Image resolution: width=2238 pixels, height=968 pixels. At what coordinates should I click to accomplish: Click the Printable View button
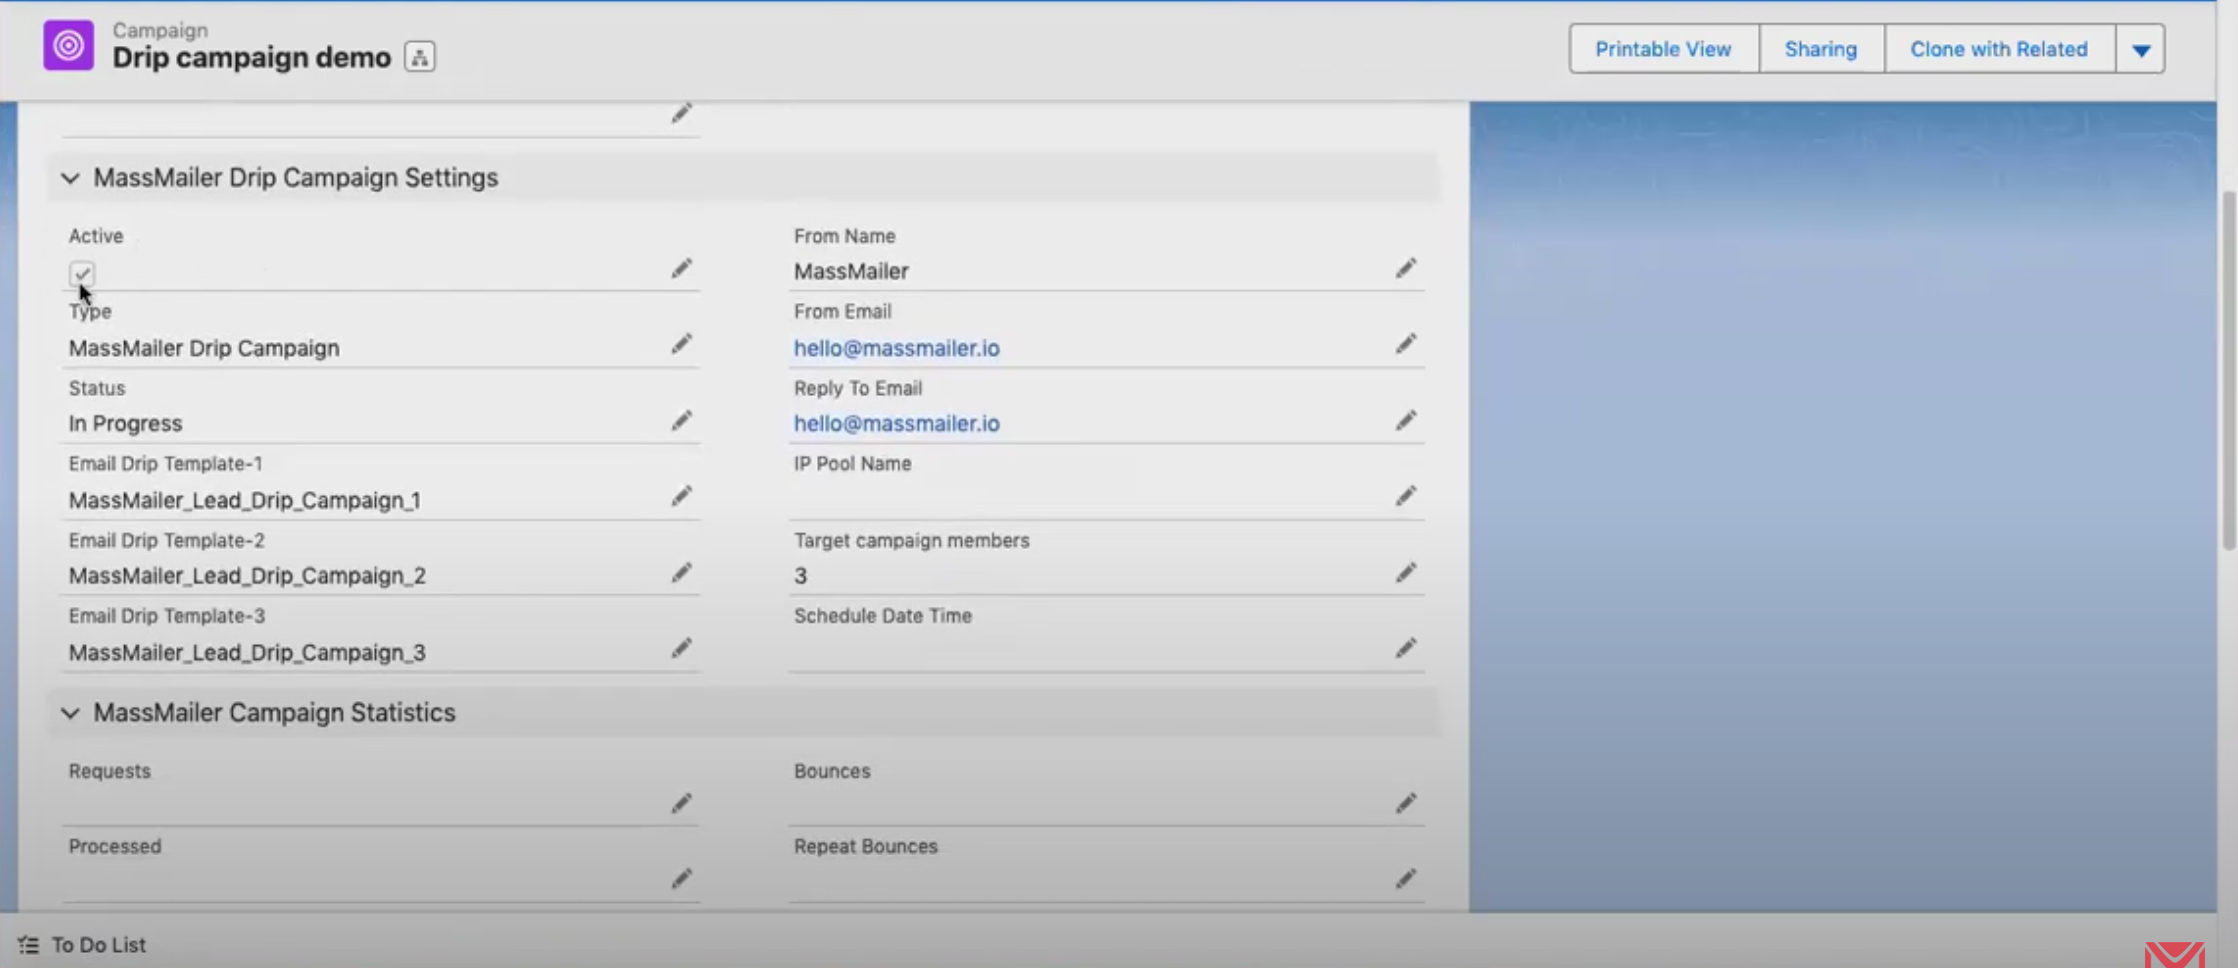1663,49
